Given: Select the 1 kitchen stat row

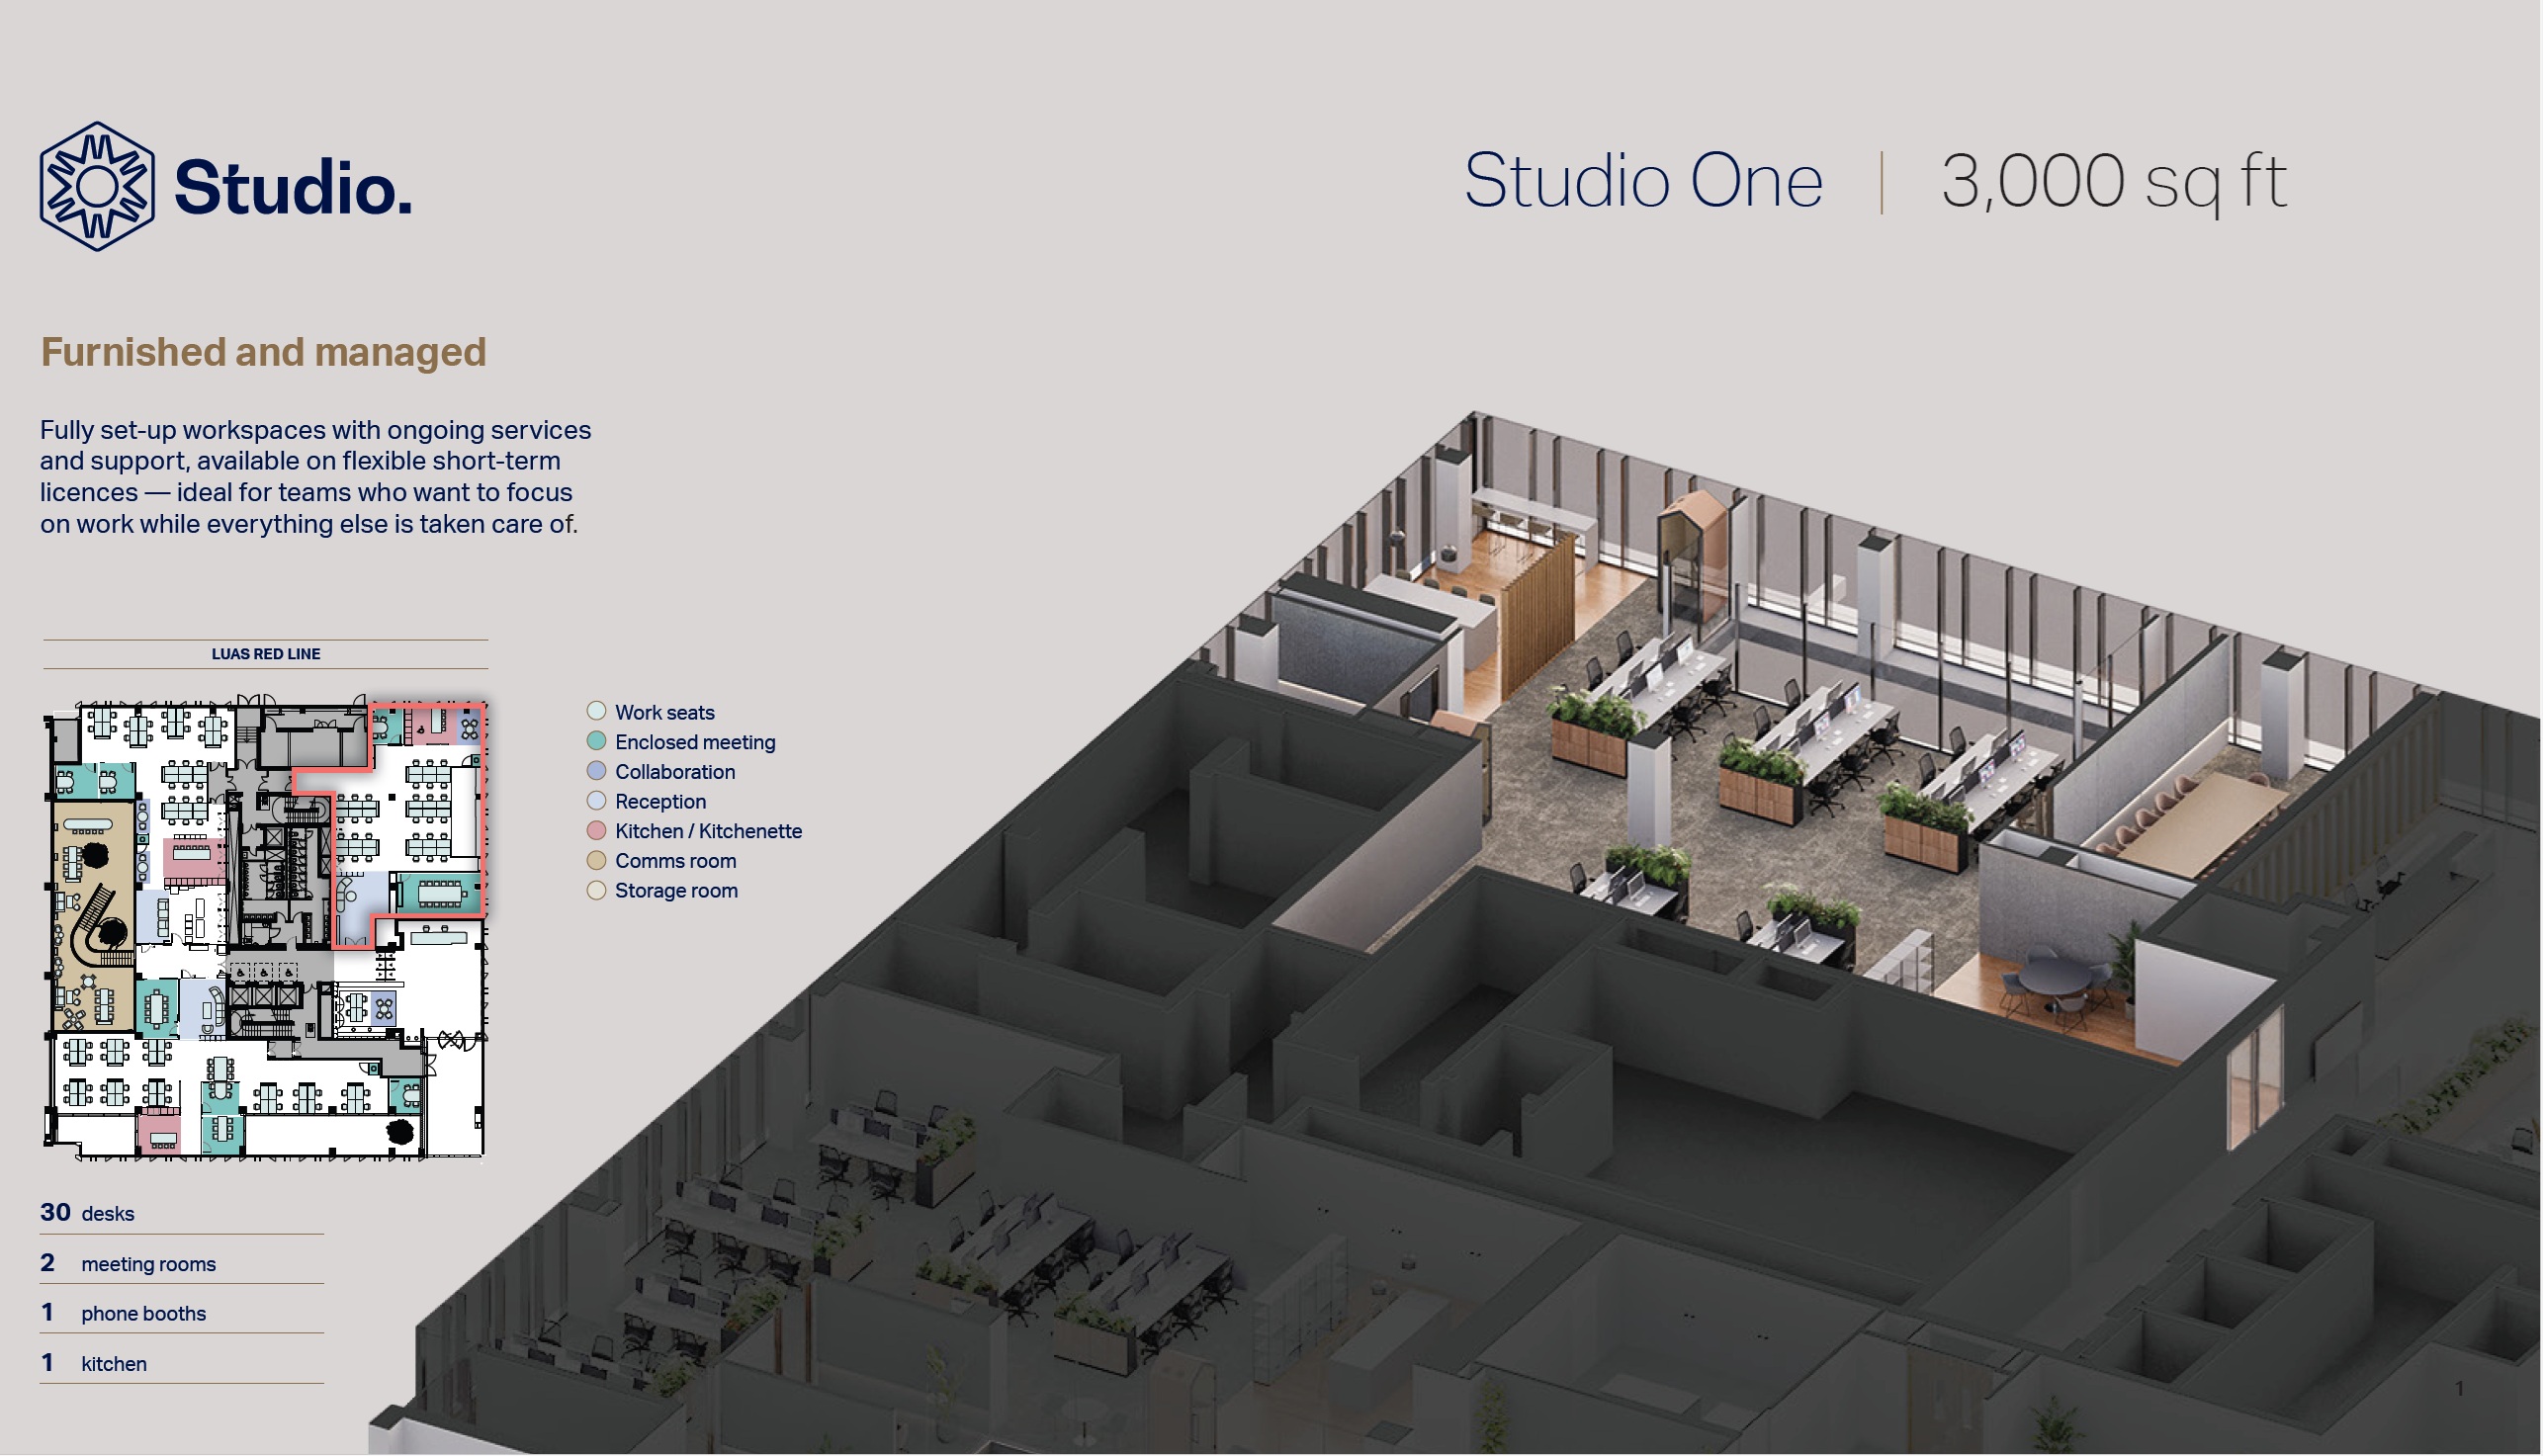Looking at the screenshot, I should [x=94, y=1363].
